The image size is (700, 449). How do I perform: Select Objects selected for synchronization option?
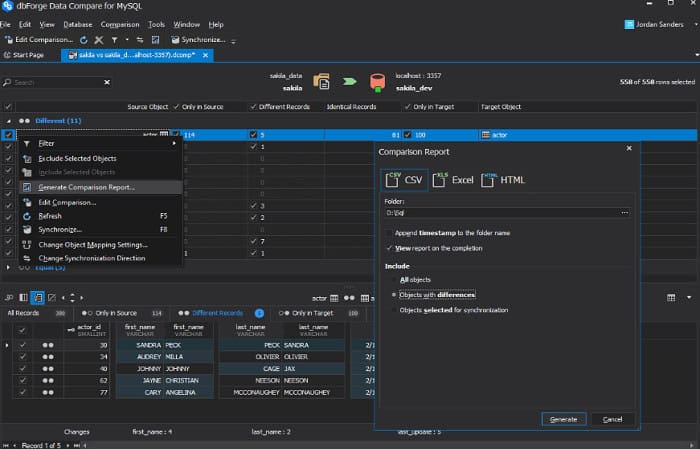coord(394,310)
